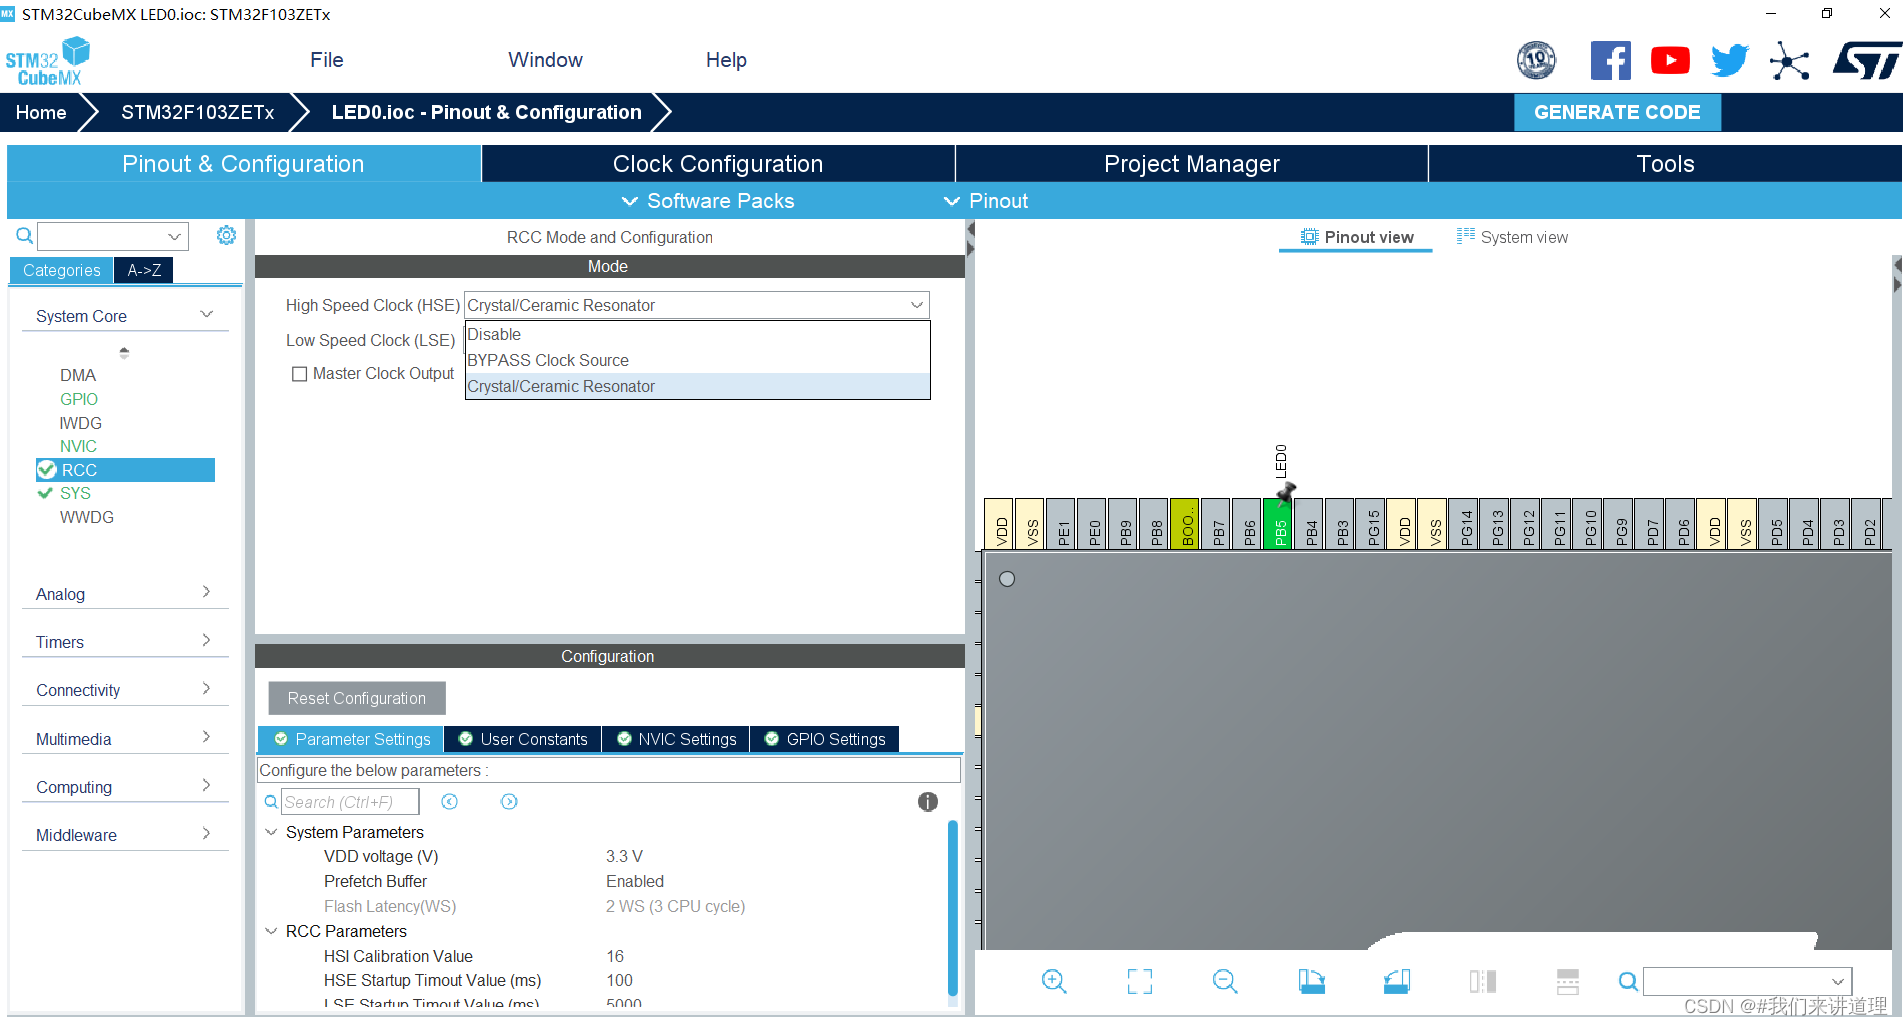Click the pinout search combo box
Image resolution: width=1903 pixels, height=1025 pixels.
(x=1747, y=982)
